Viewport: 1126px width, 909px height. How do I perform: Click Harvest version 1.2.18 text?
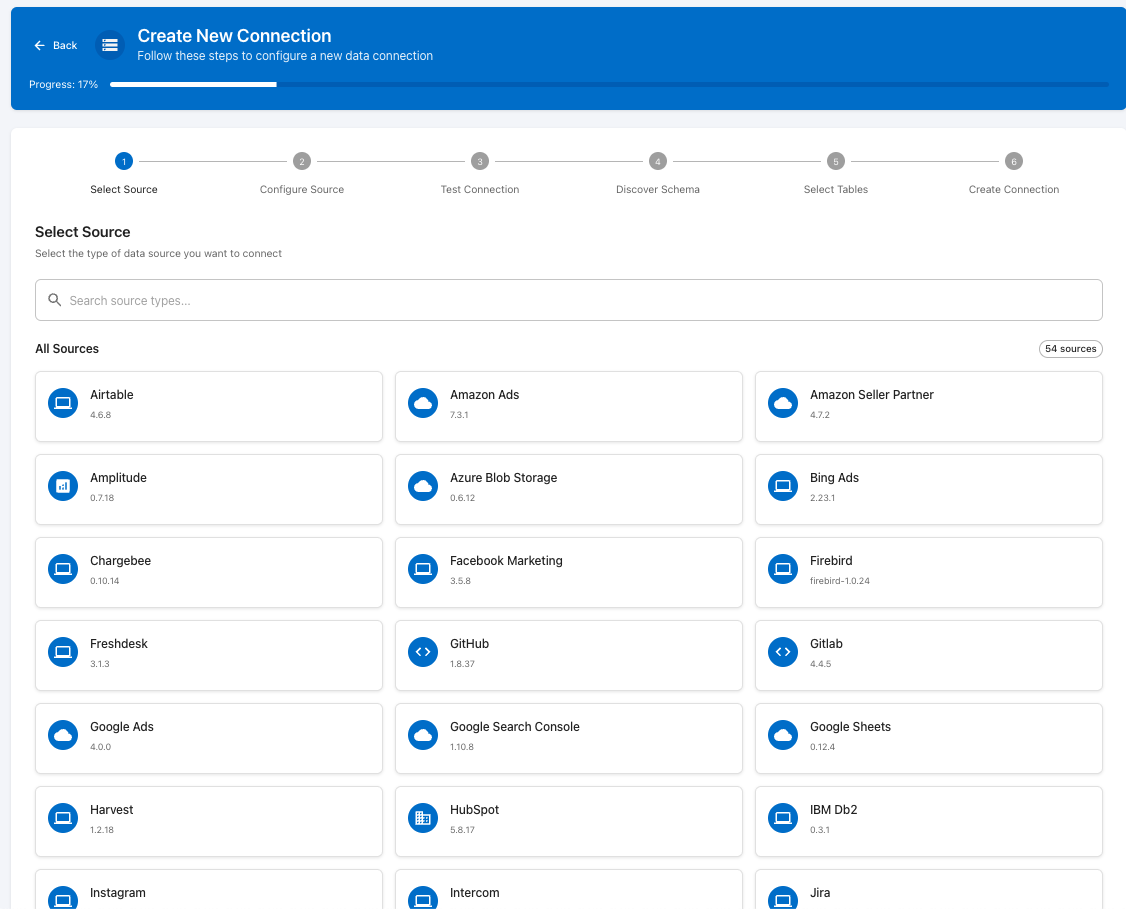point(102,830)
